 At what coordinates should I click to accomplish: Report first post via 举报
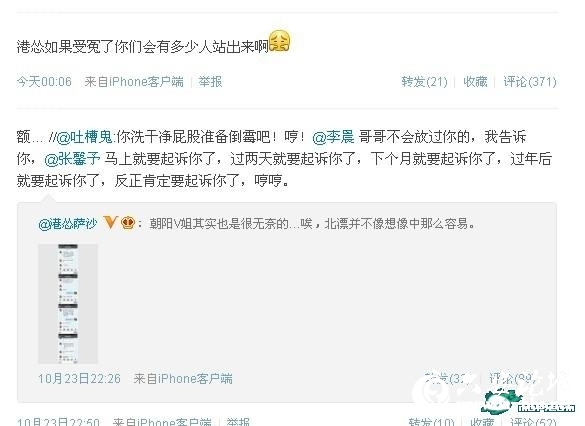point(210,81)
